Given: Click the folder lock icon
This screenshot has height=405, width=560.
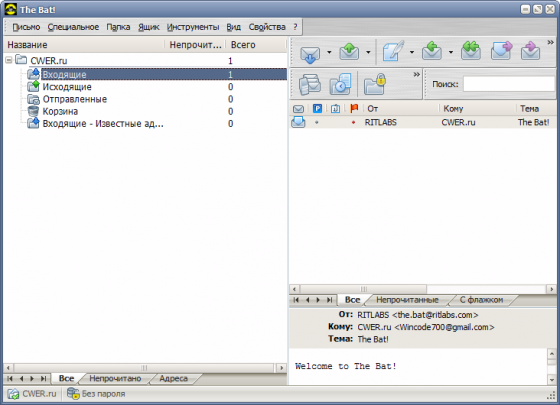Looking at the screenshot, I should click(x=375, y=84).
